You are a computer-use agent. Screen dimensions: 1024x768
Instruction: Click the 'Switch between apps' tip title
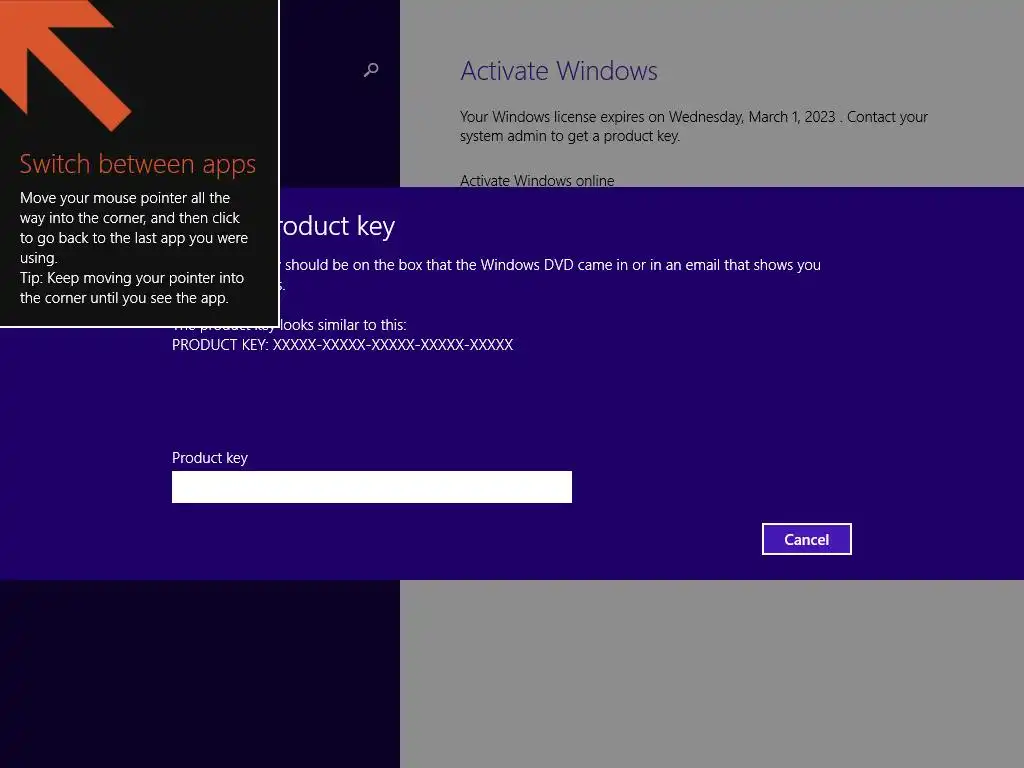138,164
